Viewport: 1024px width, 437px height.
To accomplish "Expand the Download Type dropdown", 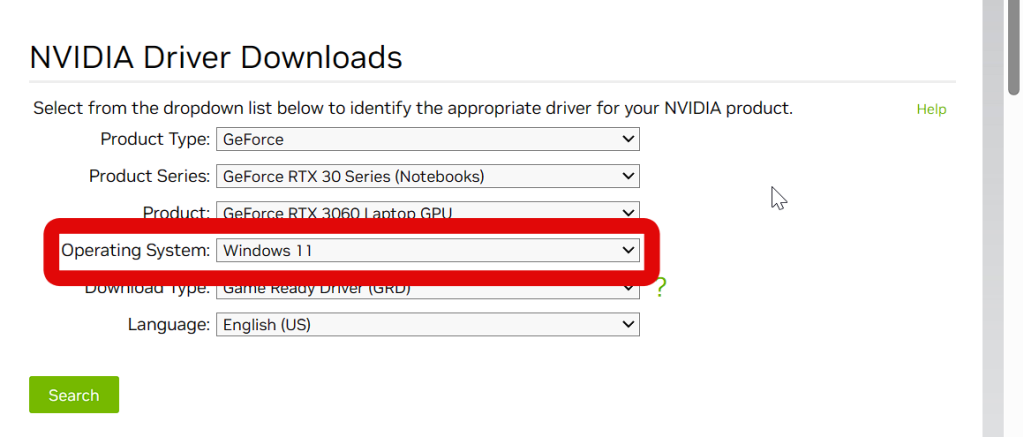I will click(x=427, y=289).
